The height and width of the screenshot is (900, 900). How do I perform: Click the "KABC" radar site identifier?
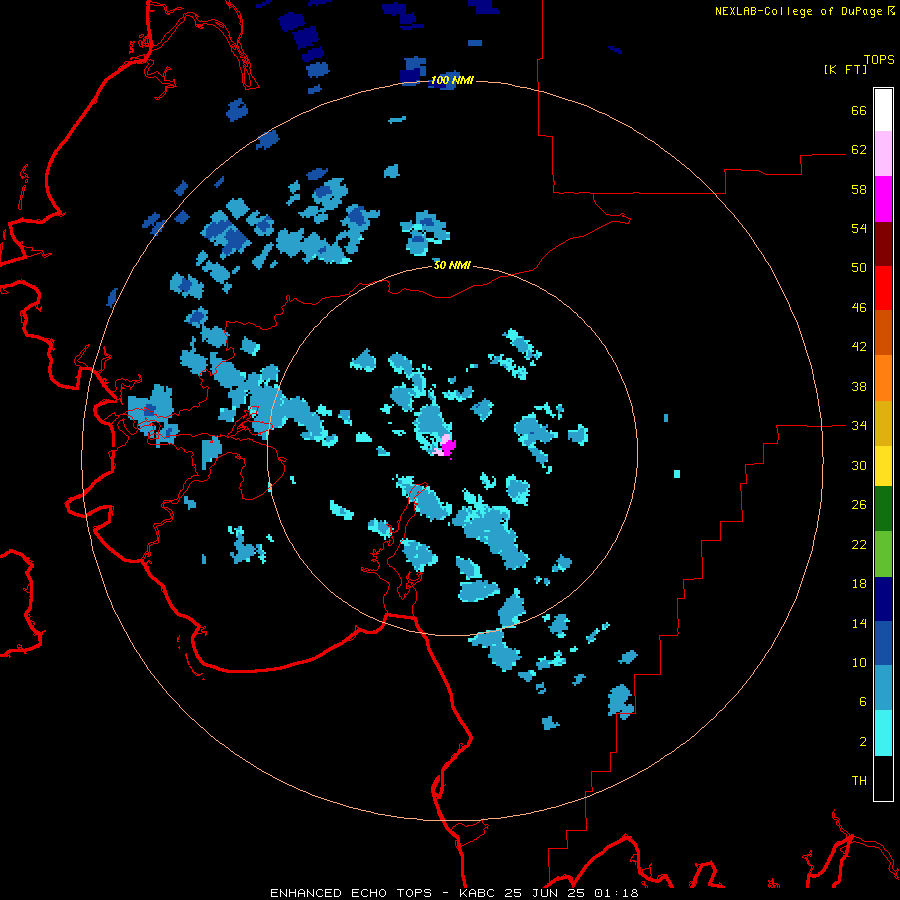478,893
